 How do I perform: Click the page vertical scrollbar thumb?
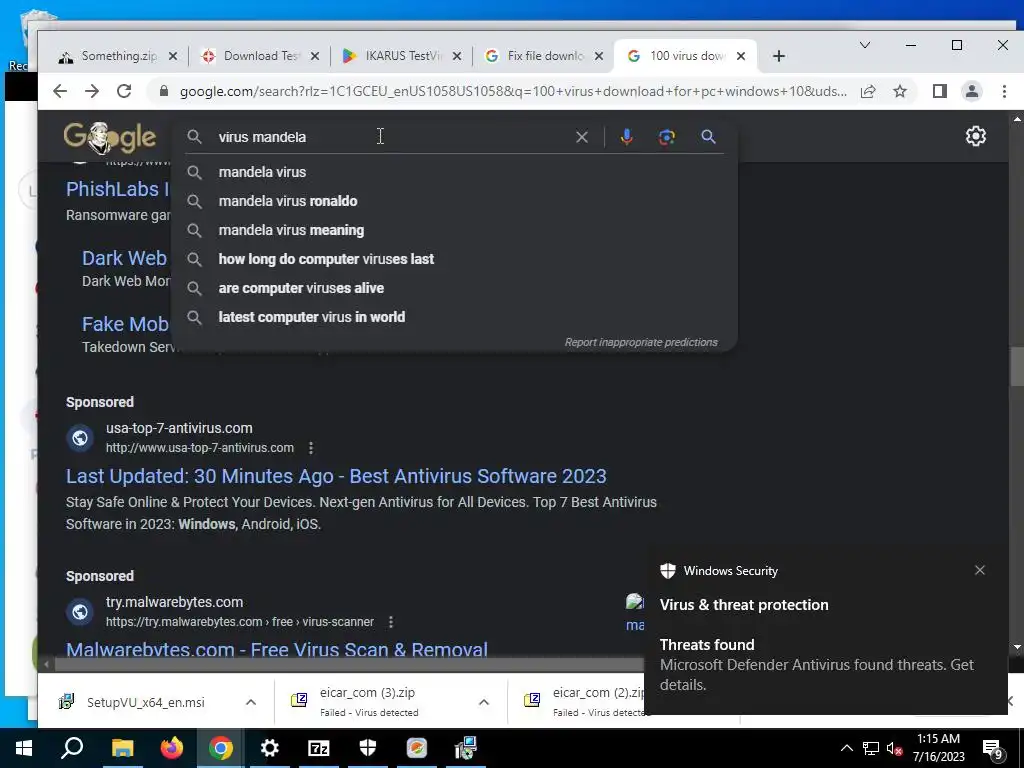tap(1017, 367)
